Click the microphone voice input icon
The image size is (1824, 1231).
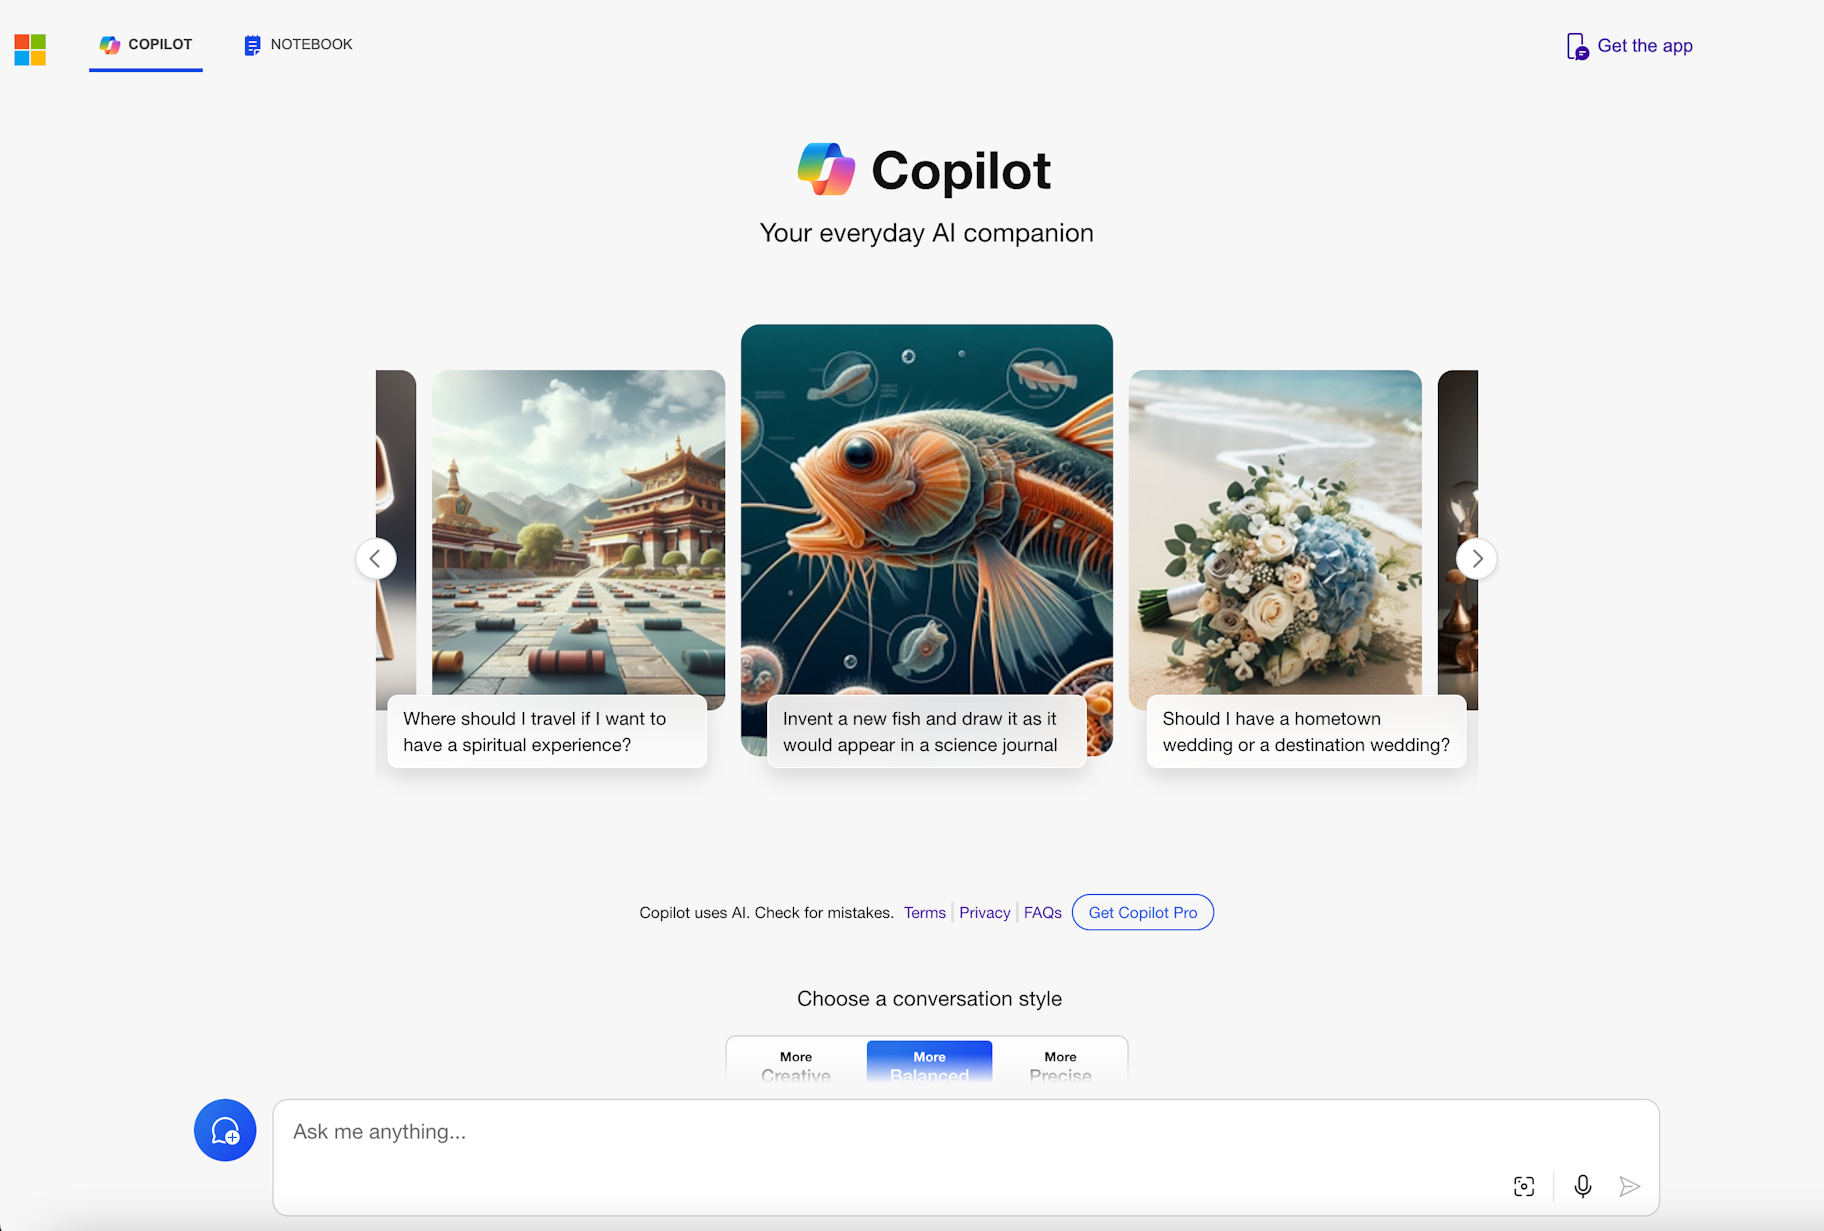click(x=1582, y=1186)
